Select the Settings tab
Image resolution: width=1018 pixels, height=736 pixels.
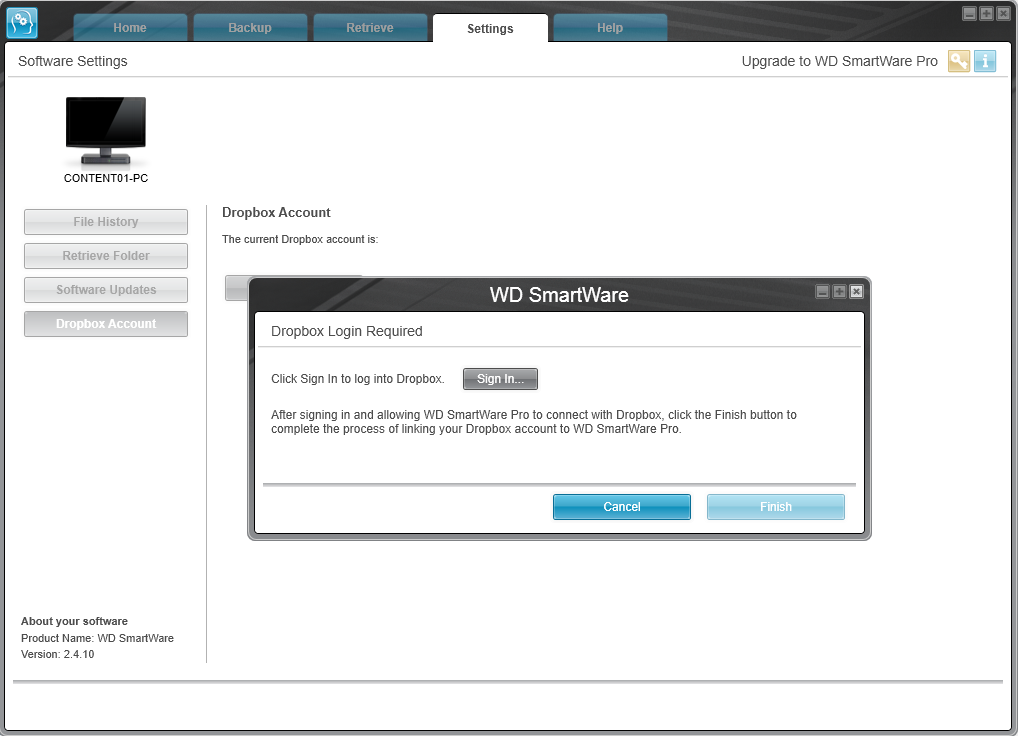coord(490,28)
